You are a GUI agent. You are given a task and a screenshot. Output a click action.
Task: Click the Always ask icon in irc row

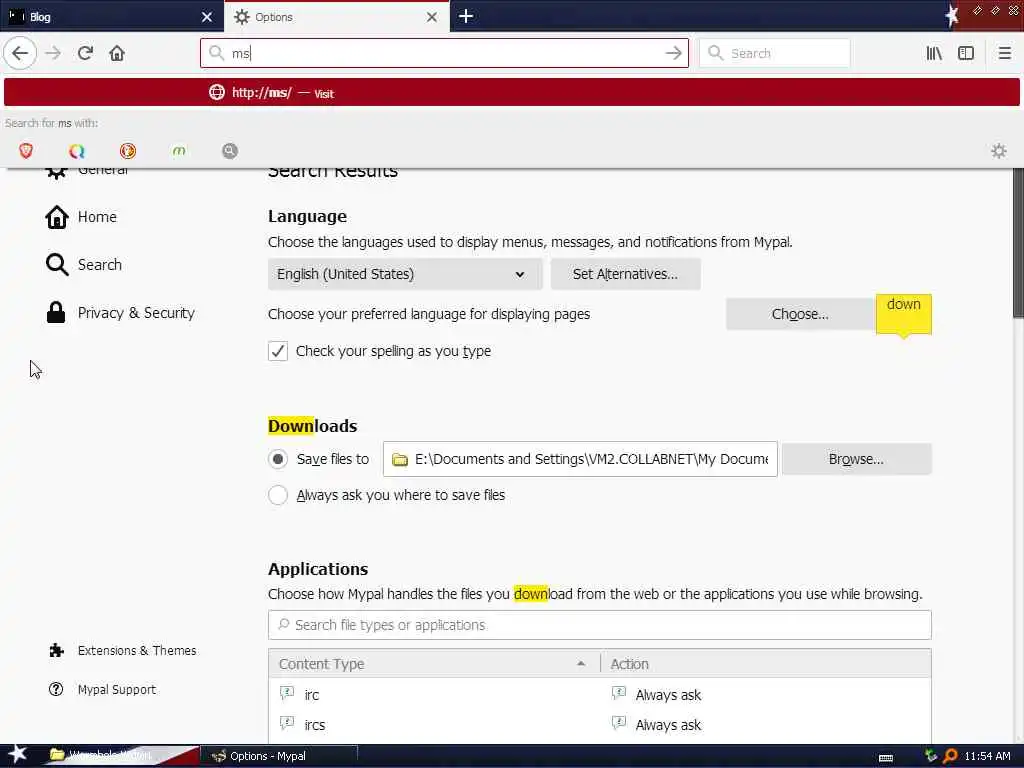(618, 694)
